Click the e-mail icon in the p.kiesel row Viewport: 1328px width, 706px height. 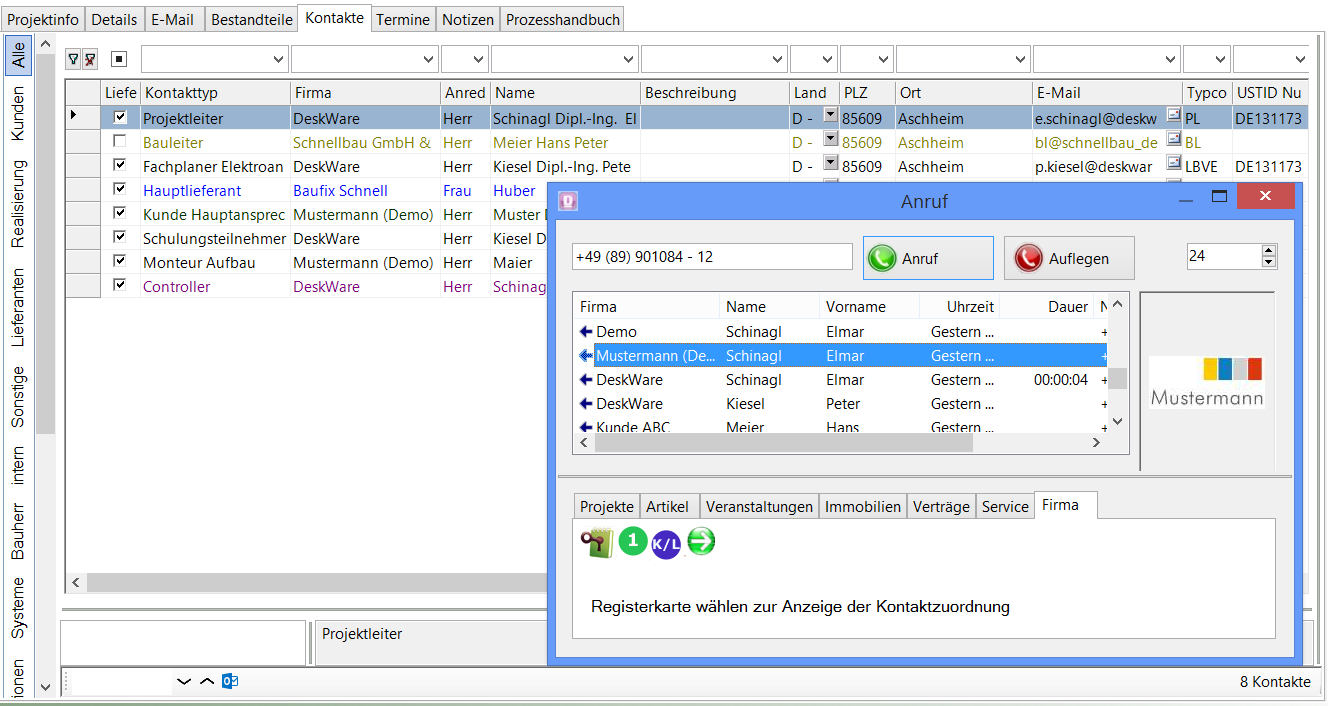[x=1174, y=163]
